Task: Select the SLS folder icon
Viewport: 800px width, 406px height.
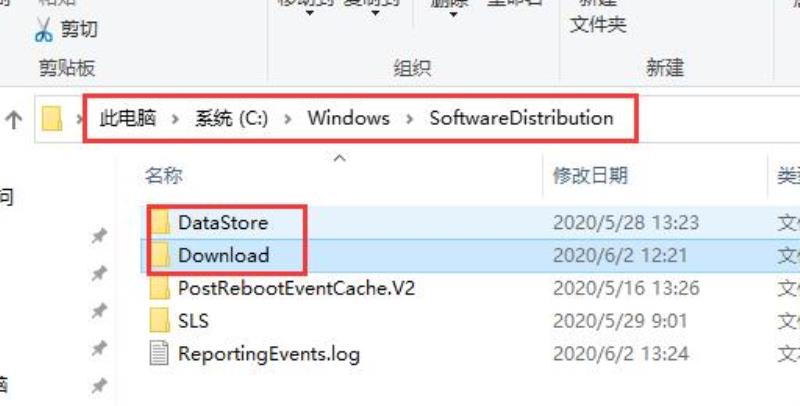Action: coord(160,320)
